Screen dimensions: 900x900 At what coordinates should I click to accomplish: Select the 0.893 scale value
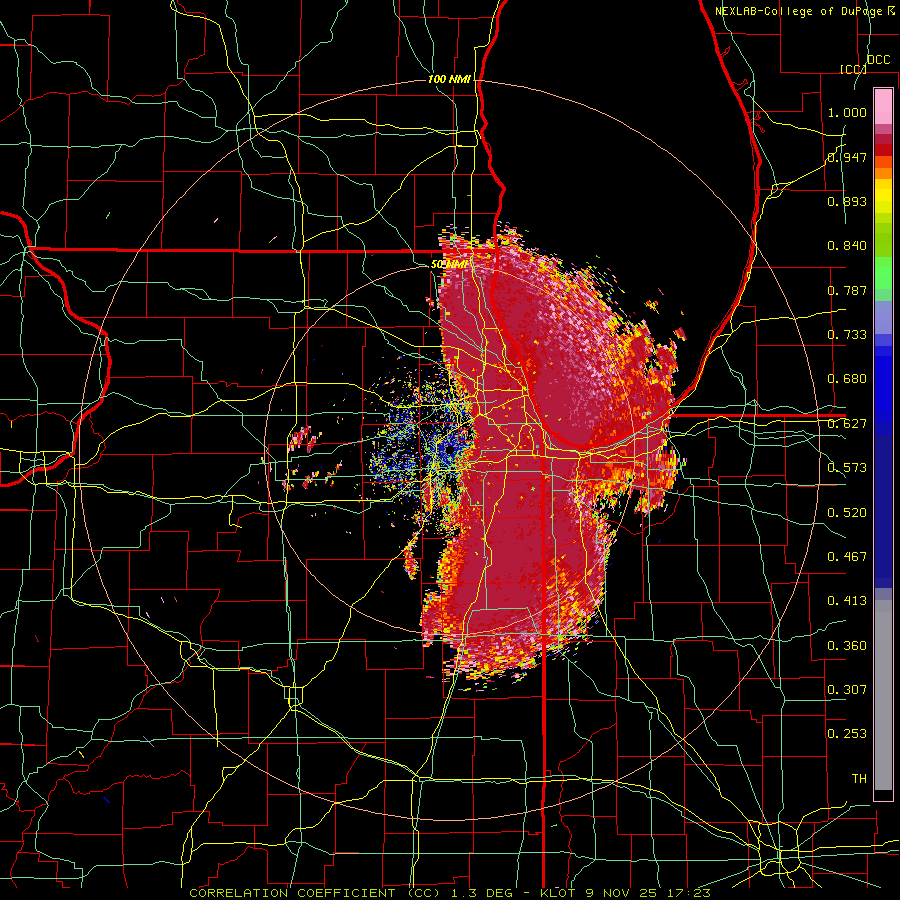847,201
